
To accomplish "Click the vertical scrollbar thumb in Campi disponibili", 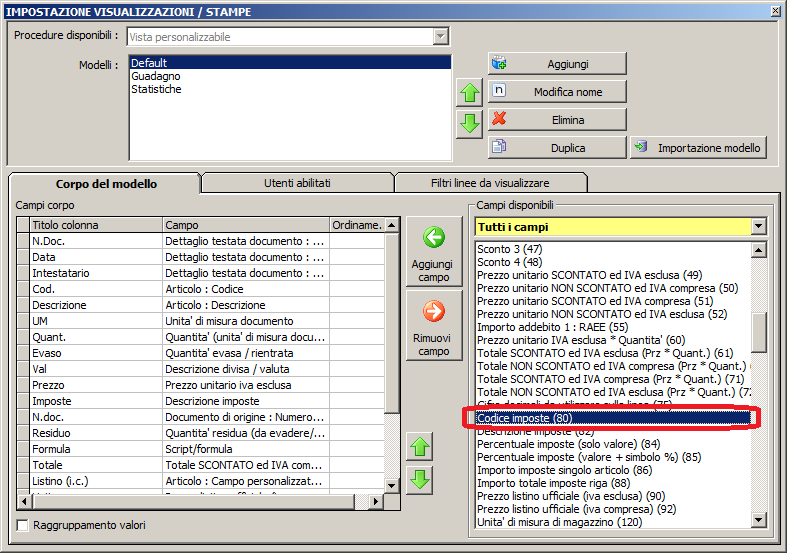I will 758,332.
